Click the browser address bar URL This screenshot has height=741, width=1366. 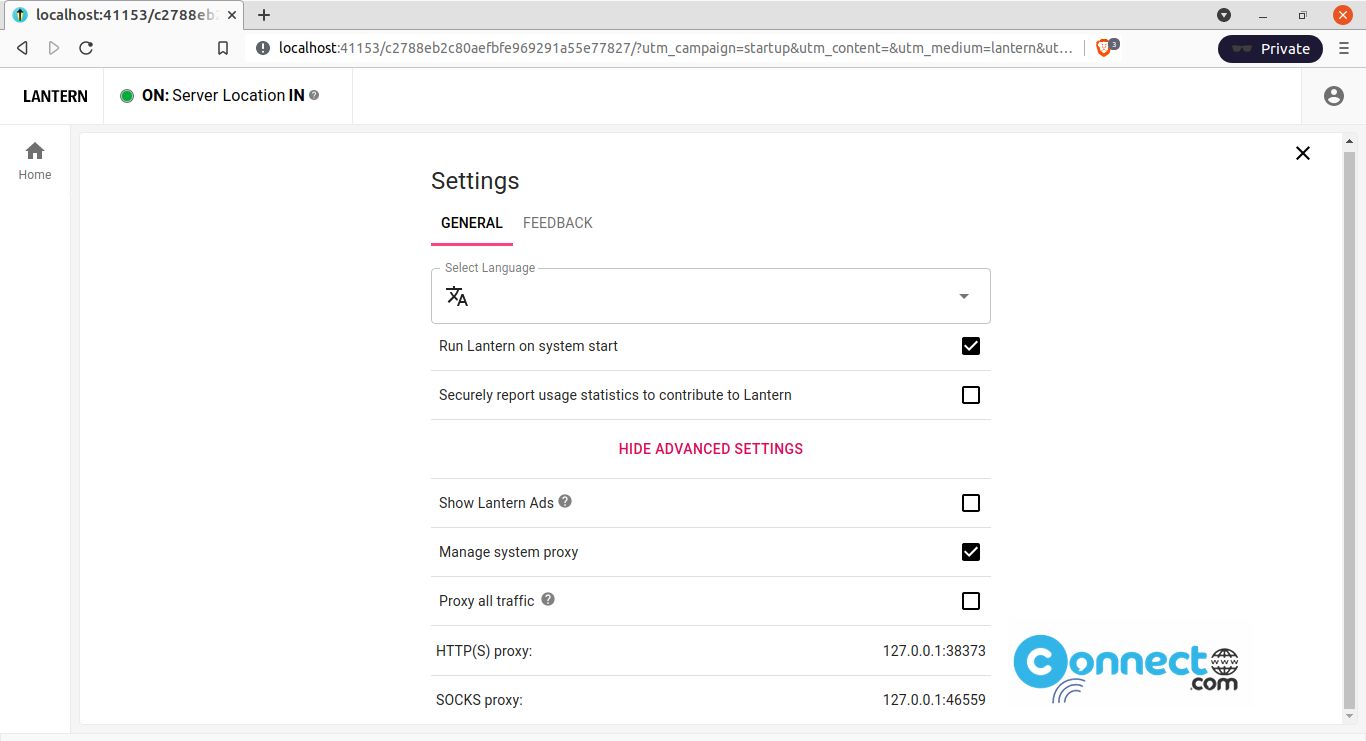point(675,48)
